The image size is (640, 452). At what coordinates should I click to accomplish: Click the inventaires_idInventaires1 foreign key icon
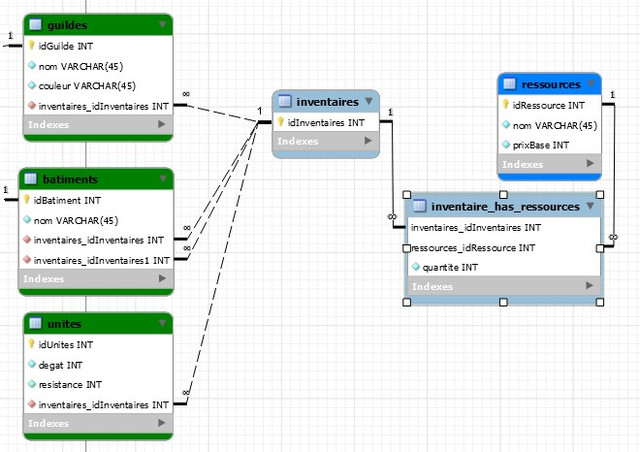(x=27, y=260)
